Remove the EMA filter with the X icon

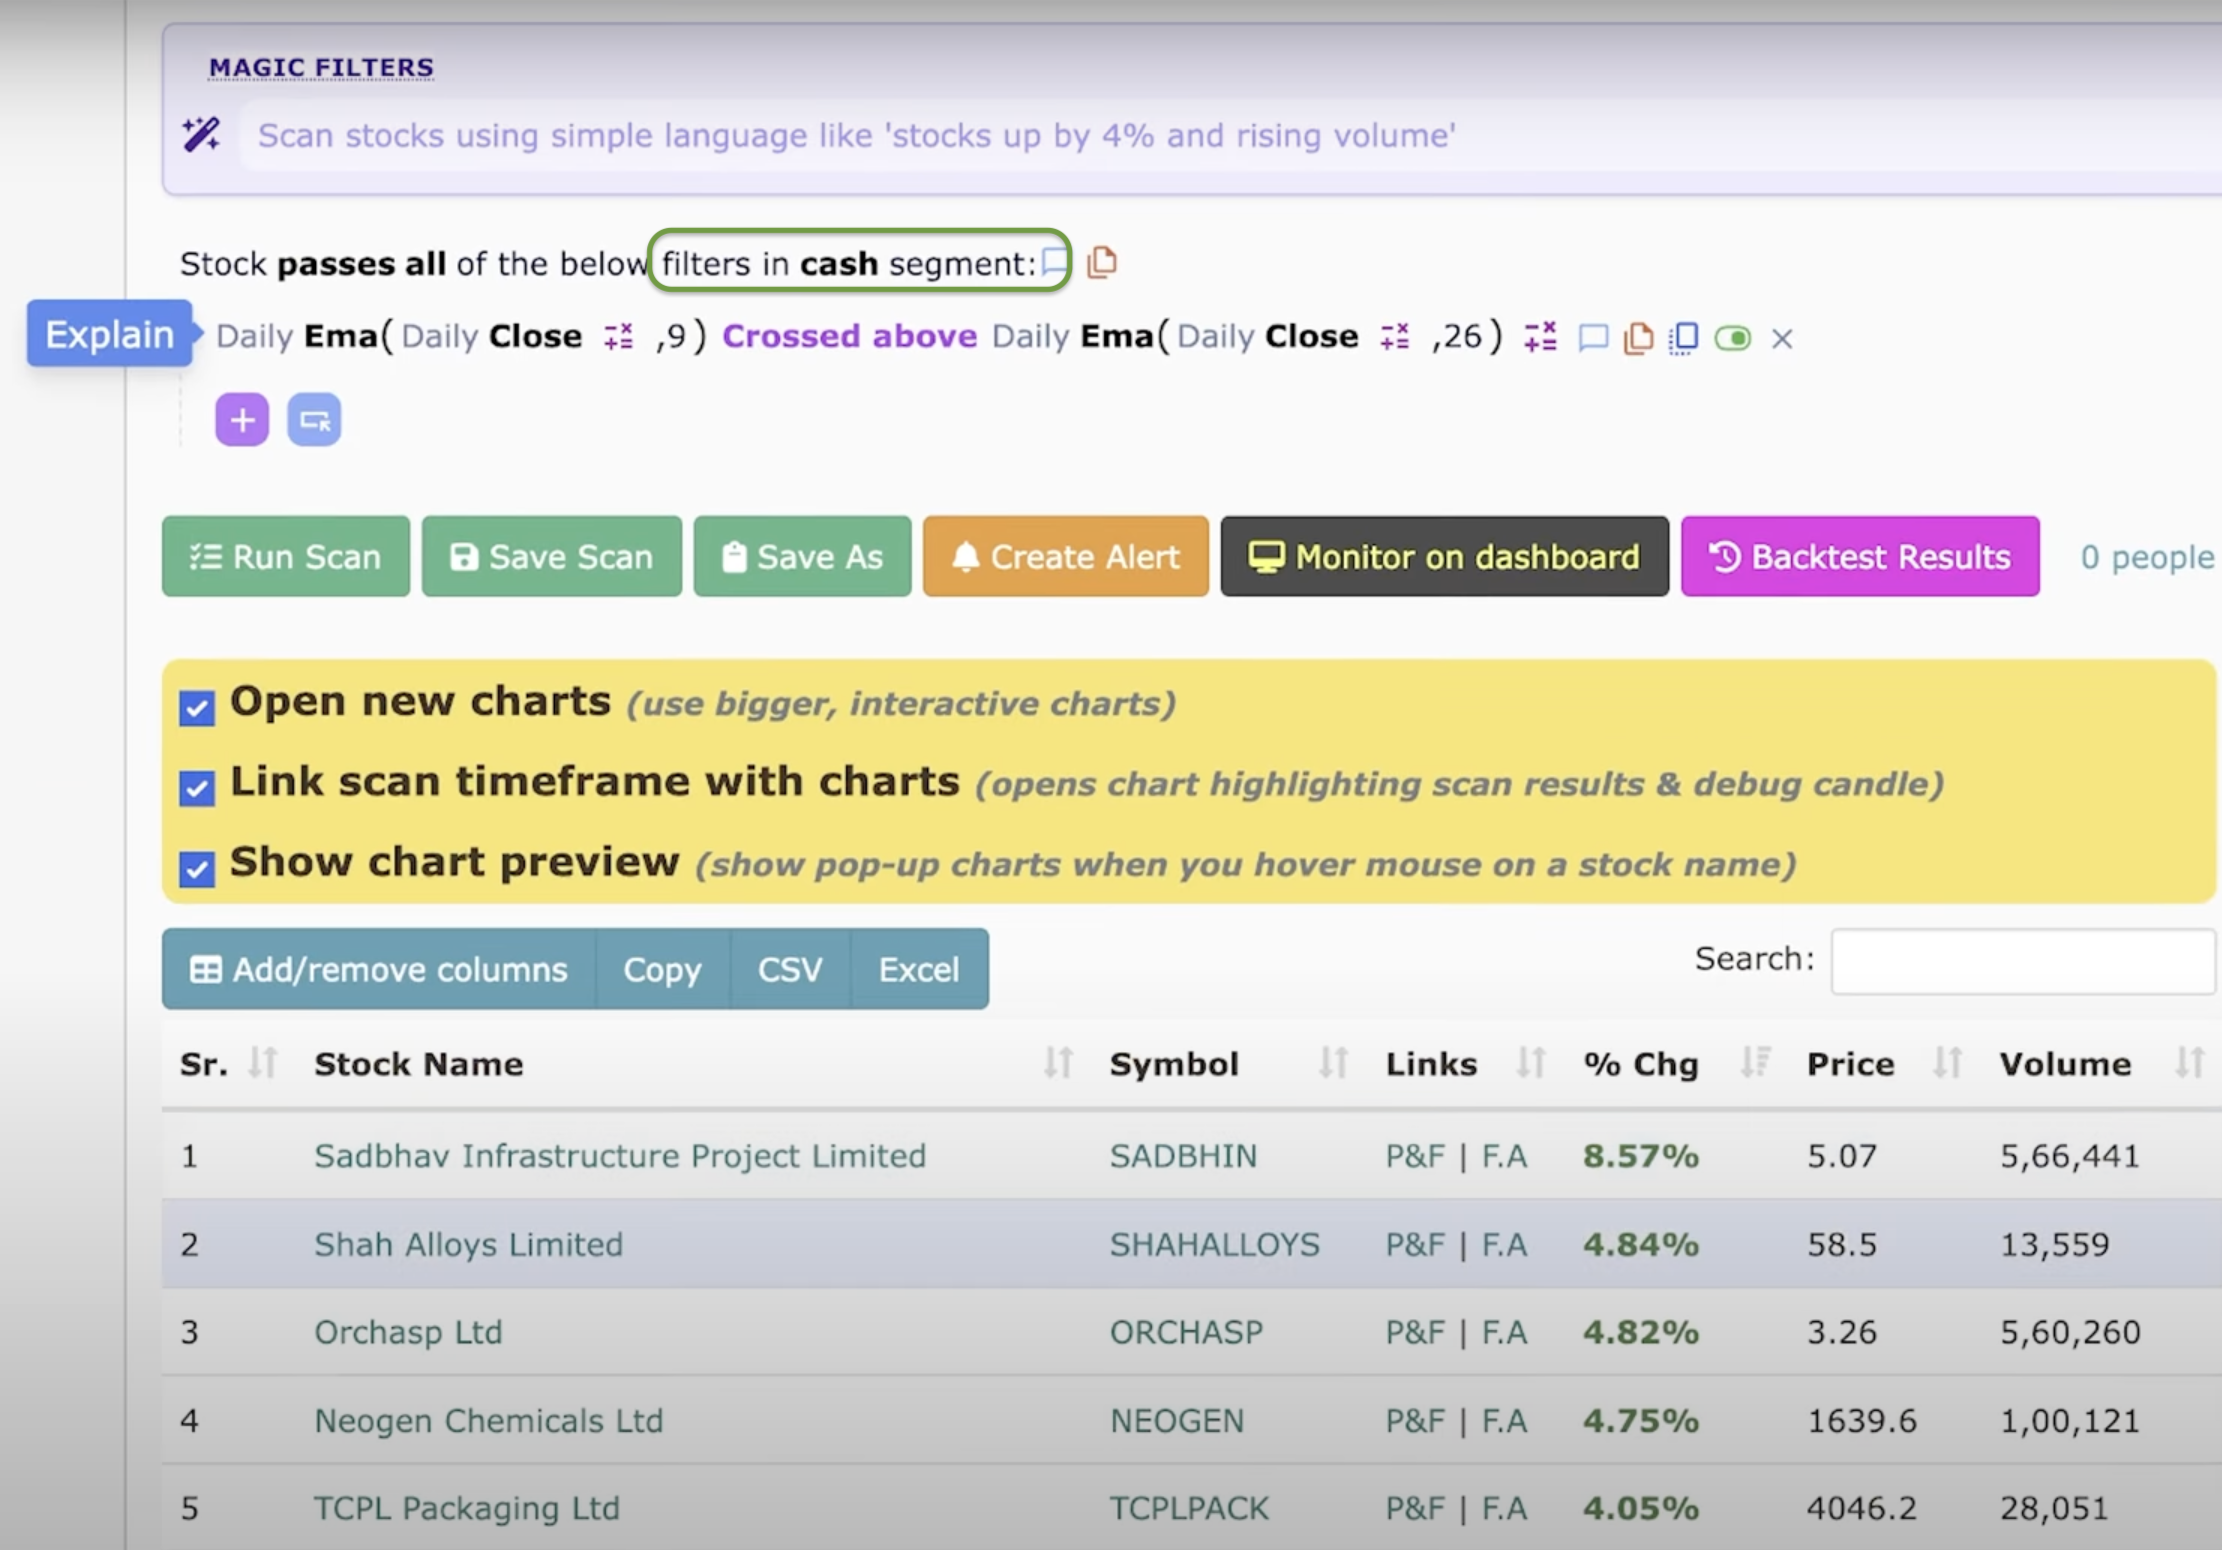tap(1782, 339)
